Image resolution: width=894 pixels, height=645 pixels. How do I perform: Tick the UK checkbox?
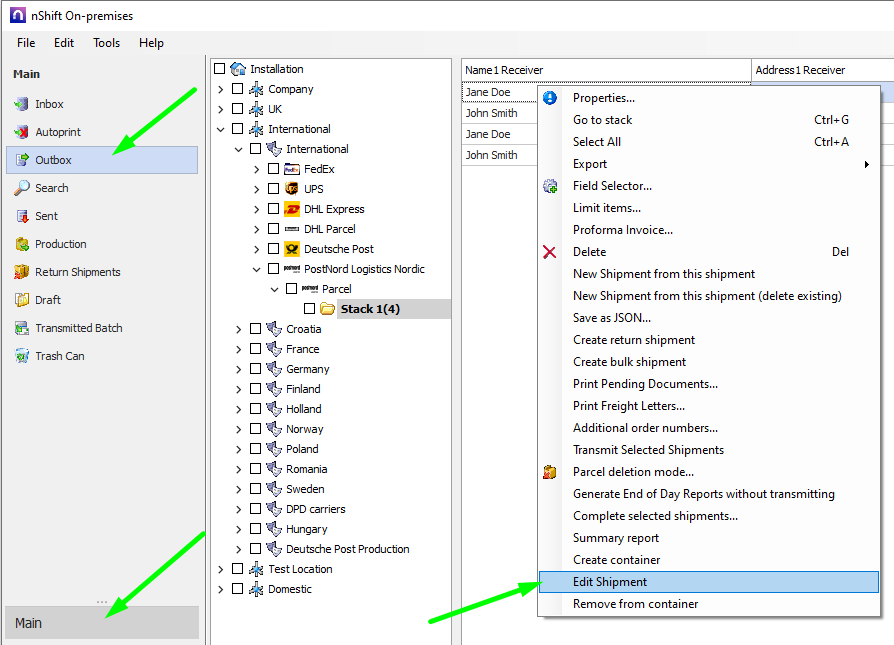pyautogui.click(x=238, y=109)
